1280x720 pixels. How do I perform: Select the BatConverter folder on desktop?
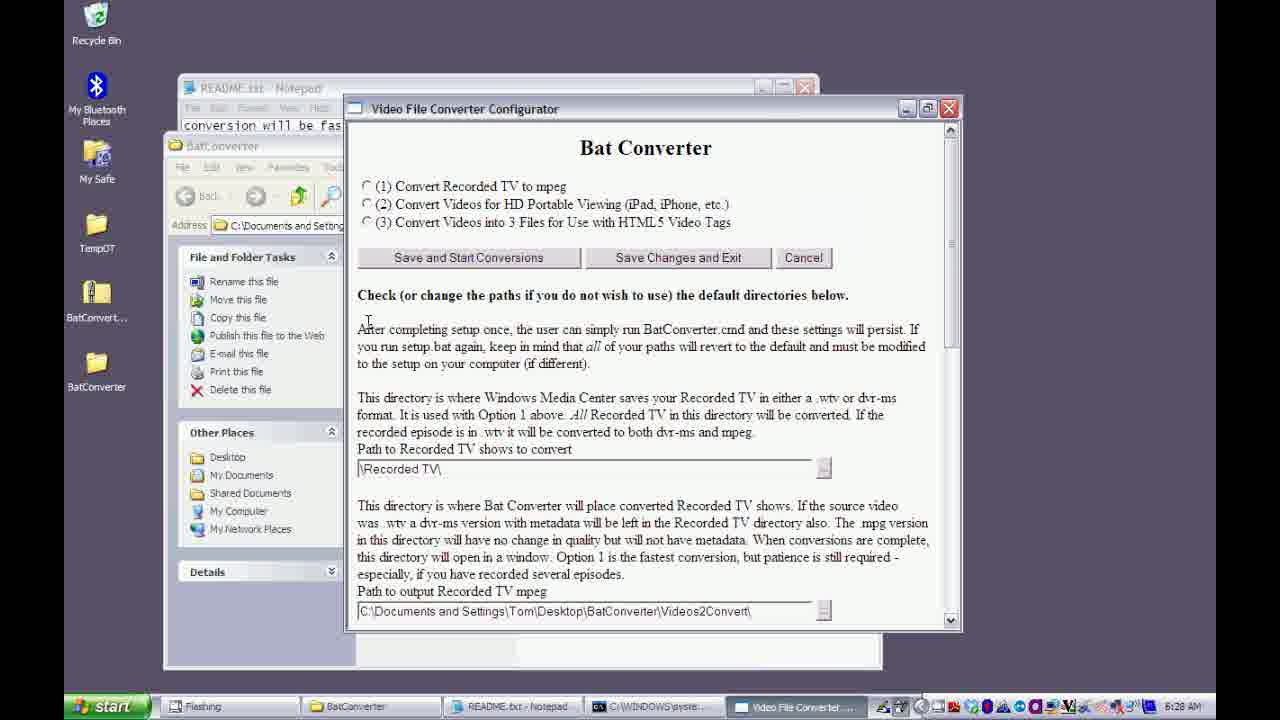point(97,370)
